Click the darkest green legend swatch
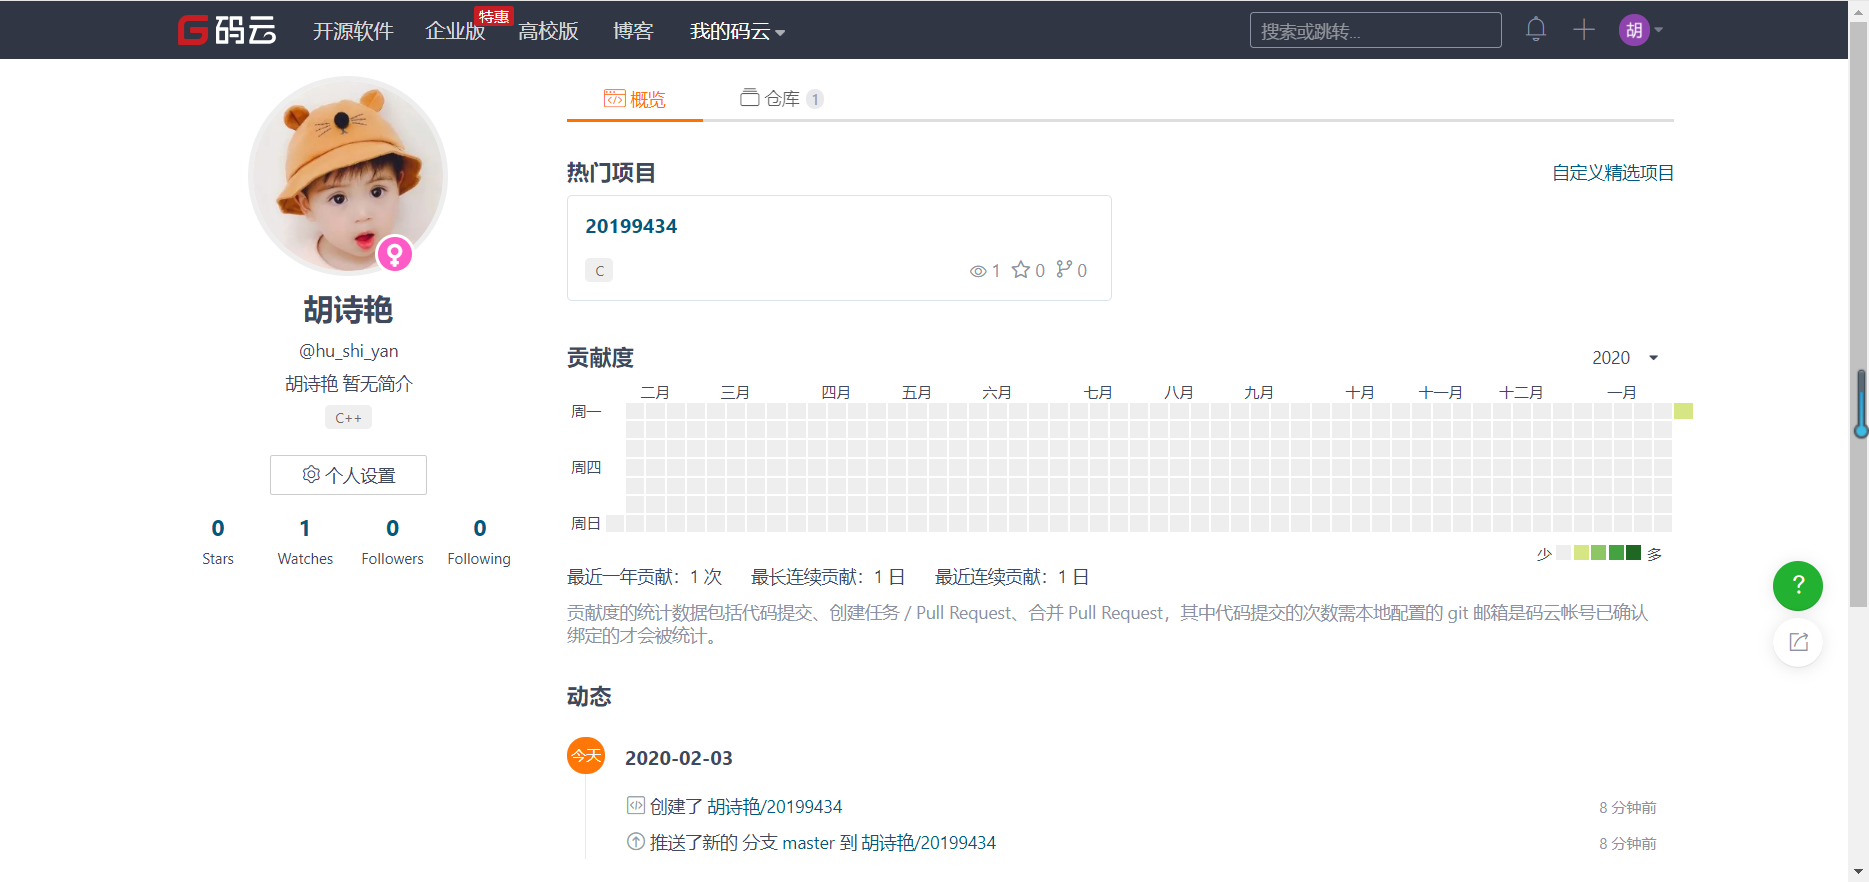Viewport: 1869px width, 882px height. 1633,553
